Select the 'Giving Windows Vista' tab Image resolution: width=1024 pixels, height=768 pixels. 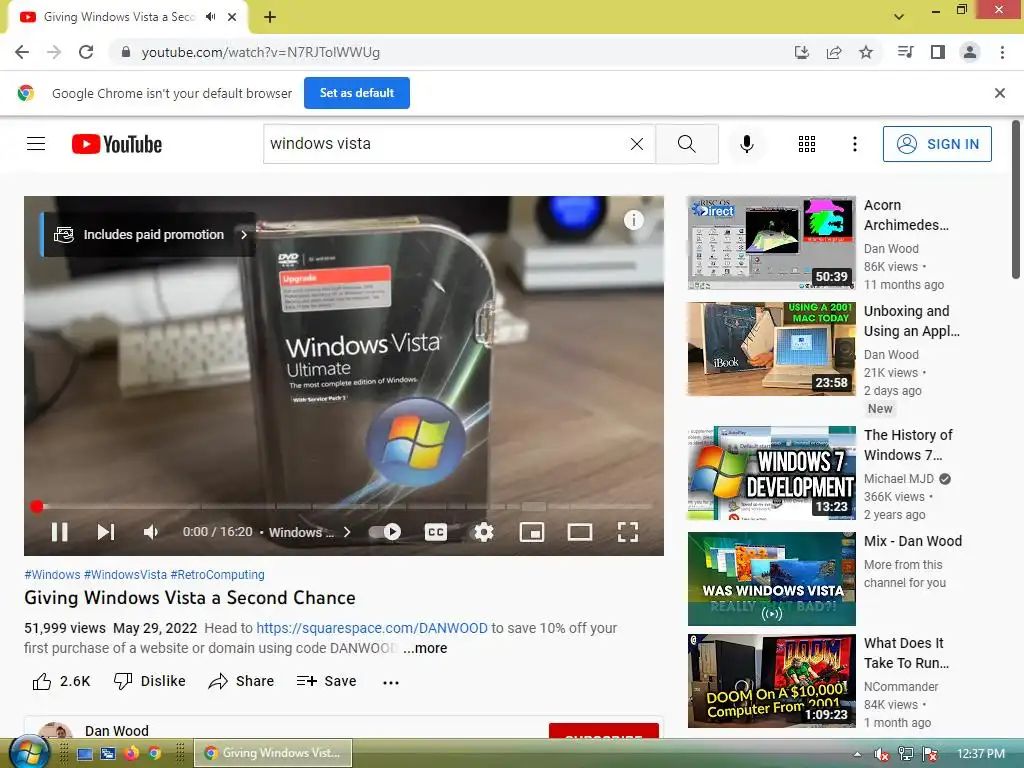point(127,17)
